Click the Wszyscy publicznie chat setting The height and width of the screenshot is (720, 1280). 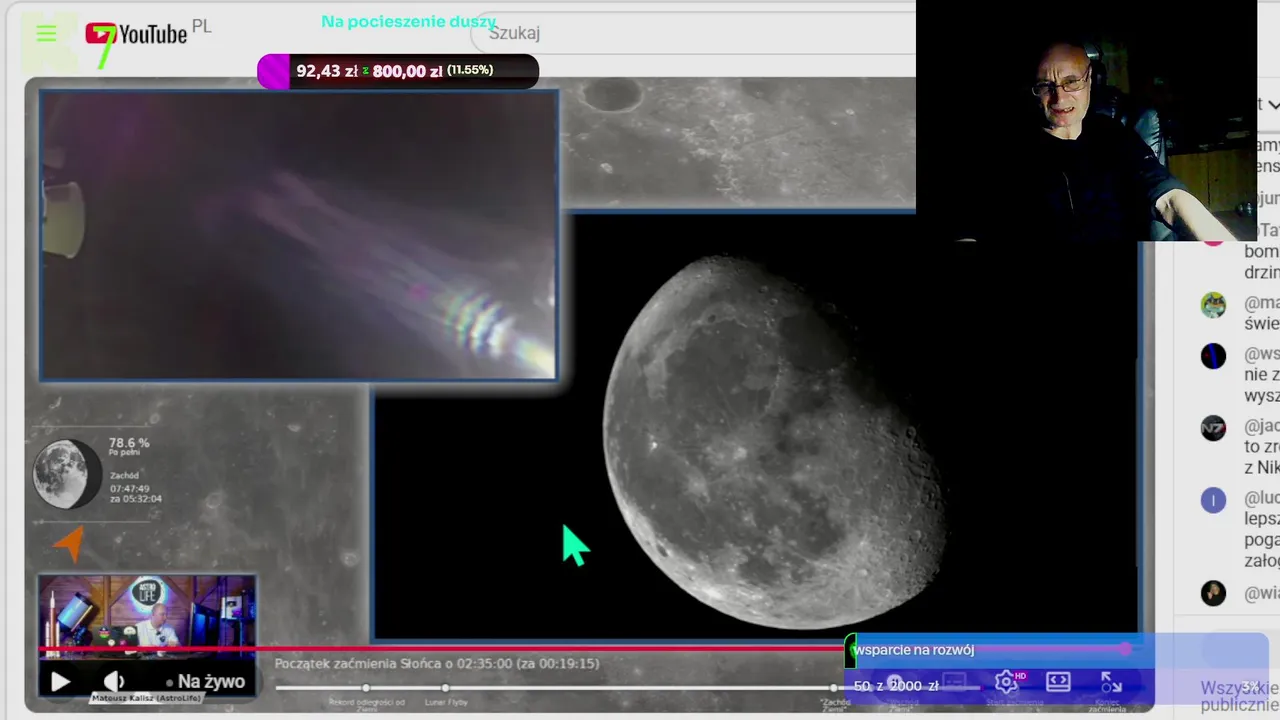point(1240,696)
